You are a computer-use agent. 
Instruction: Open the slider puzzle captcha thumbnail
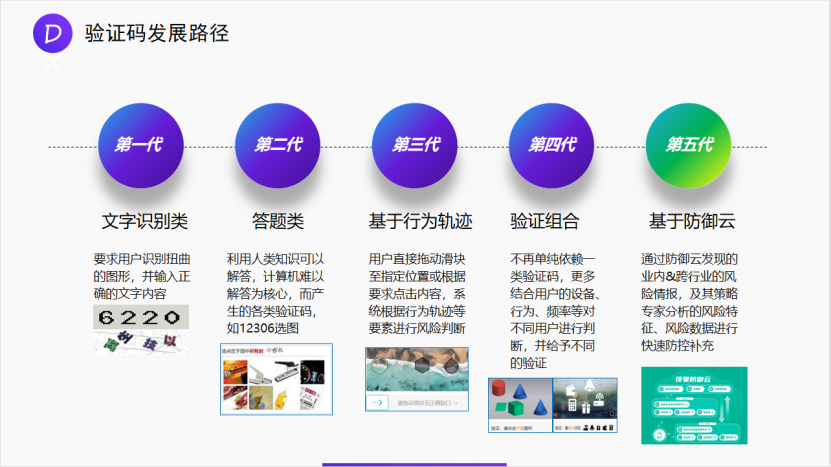(417, 379)
